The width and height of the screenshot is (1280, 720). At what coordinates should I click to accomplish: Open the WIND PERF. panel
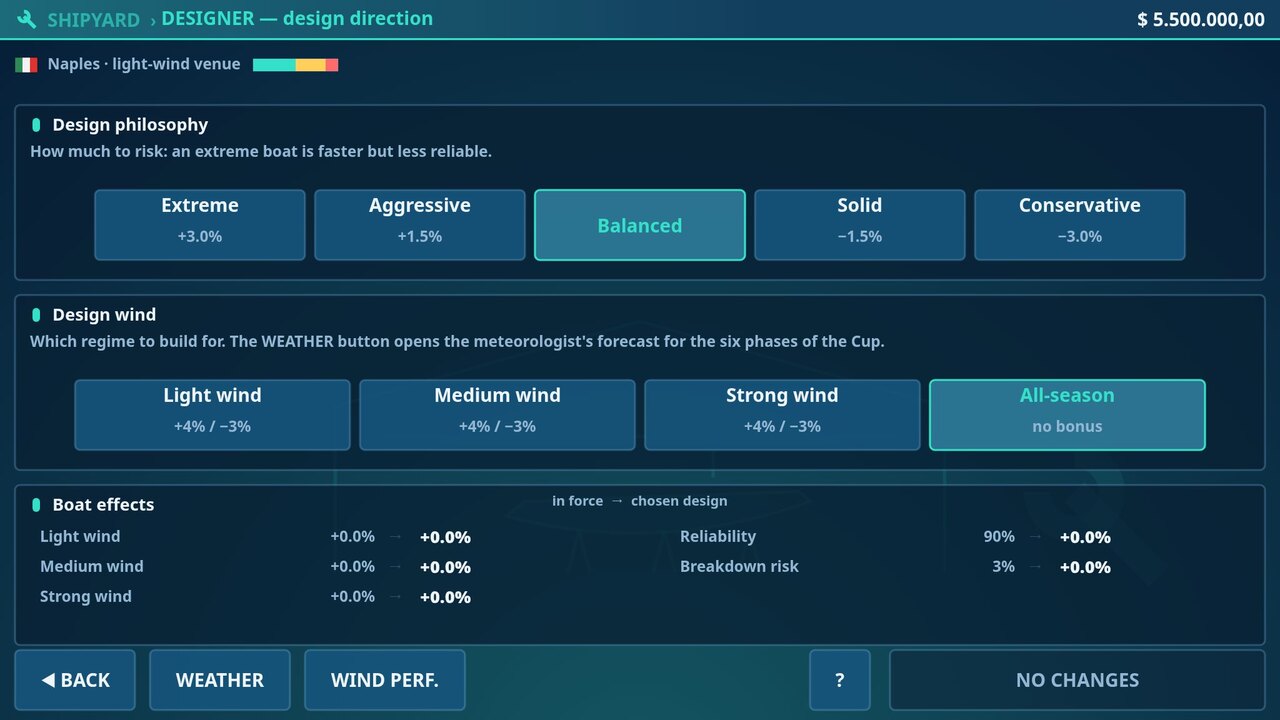tap(385, 680)
